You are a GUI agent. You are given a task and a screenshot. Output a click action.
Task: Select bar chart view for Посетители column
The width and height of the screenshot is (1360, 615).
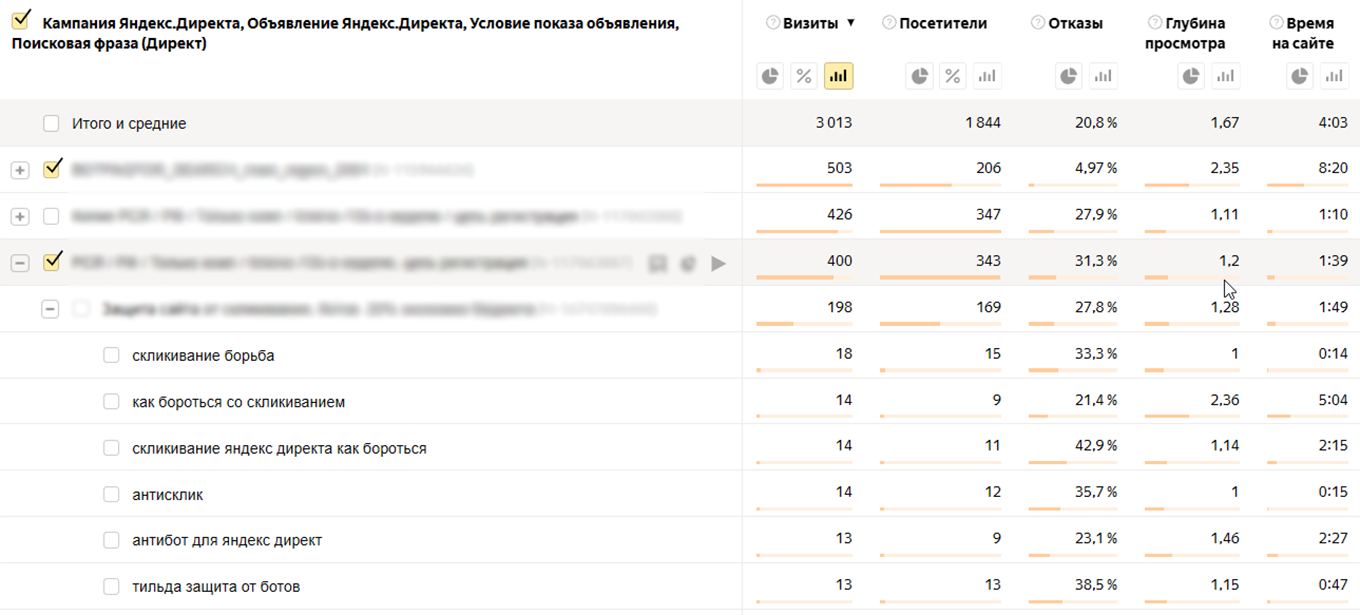(987, 75)
